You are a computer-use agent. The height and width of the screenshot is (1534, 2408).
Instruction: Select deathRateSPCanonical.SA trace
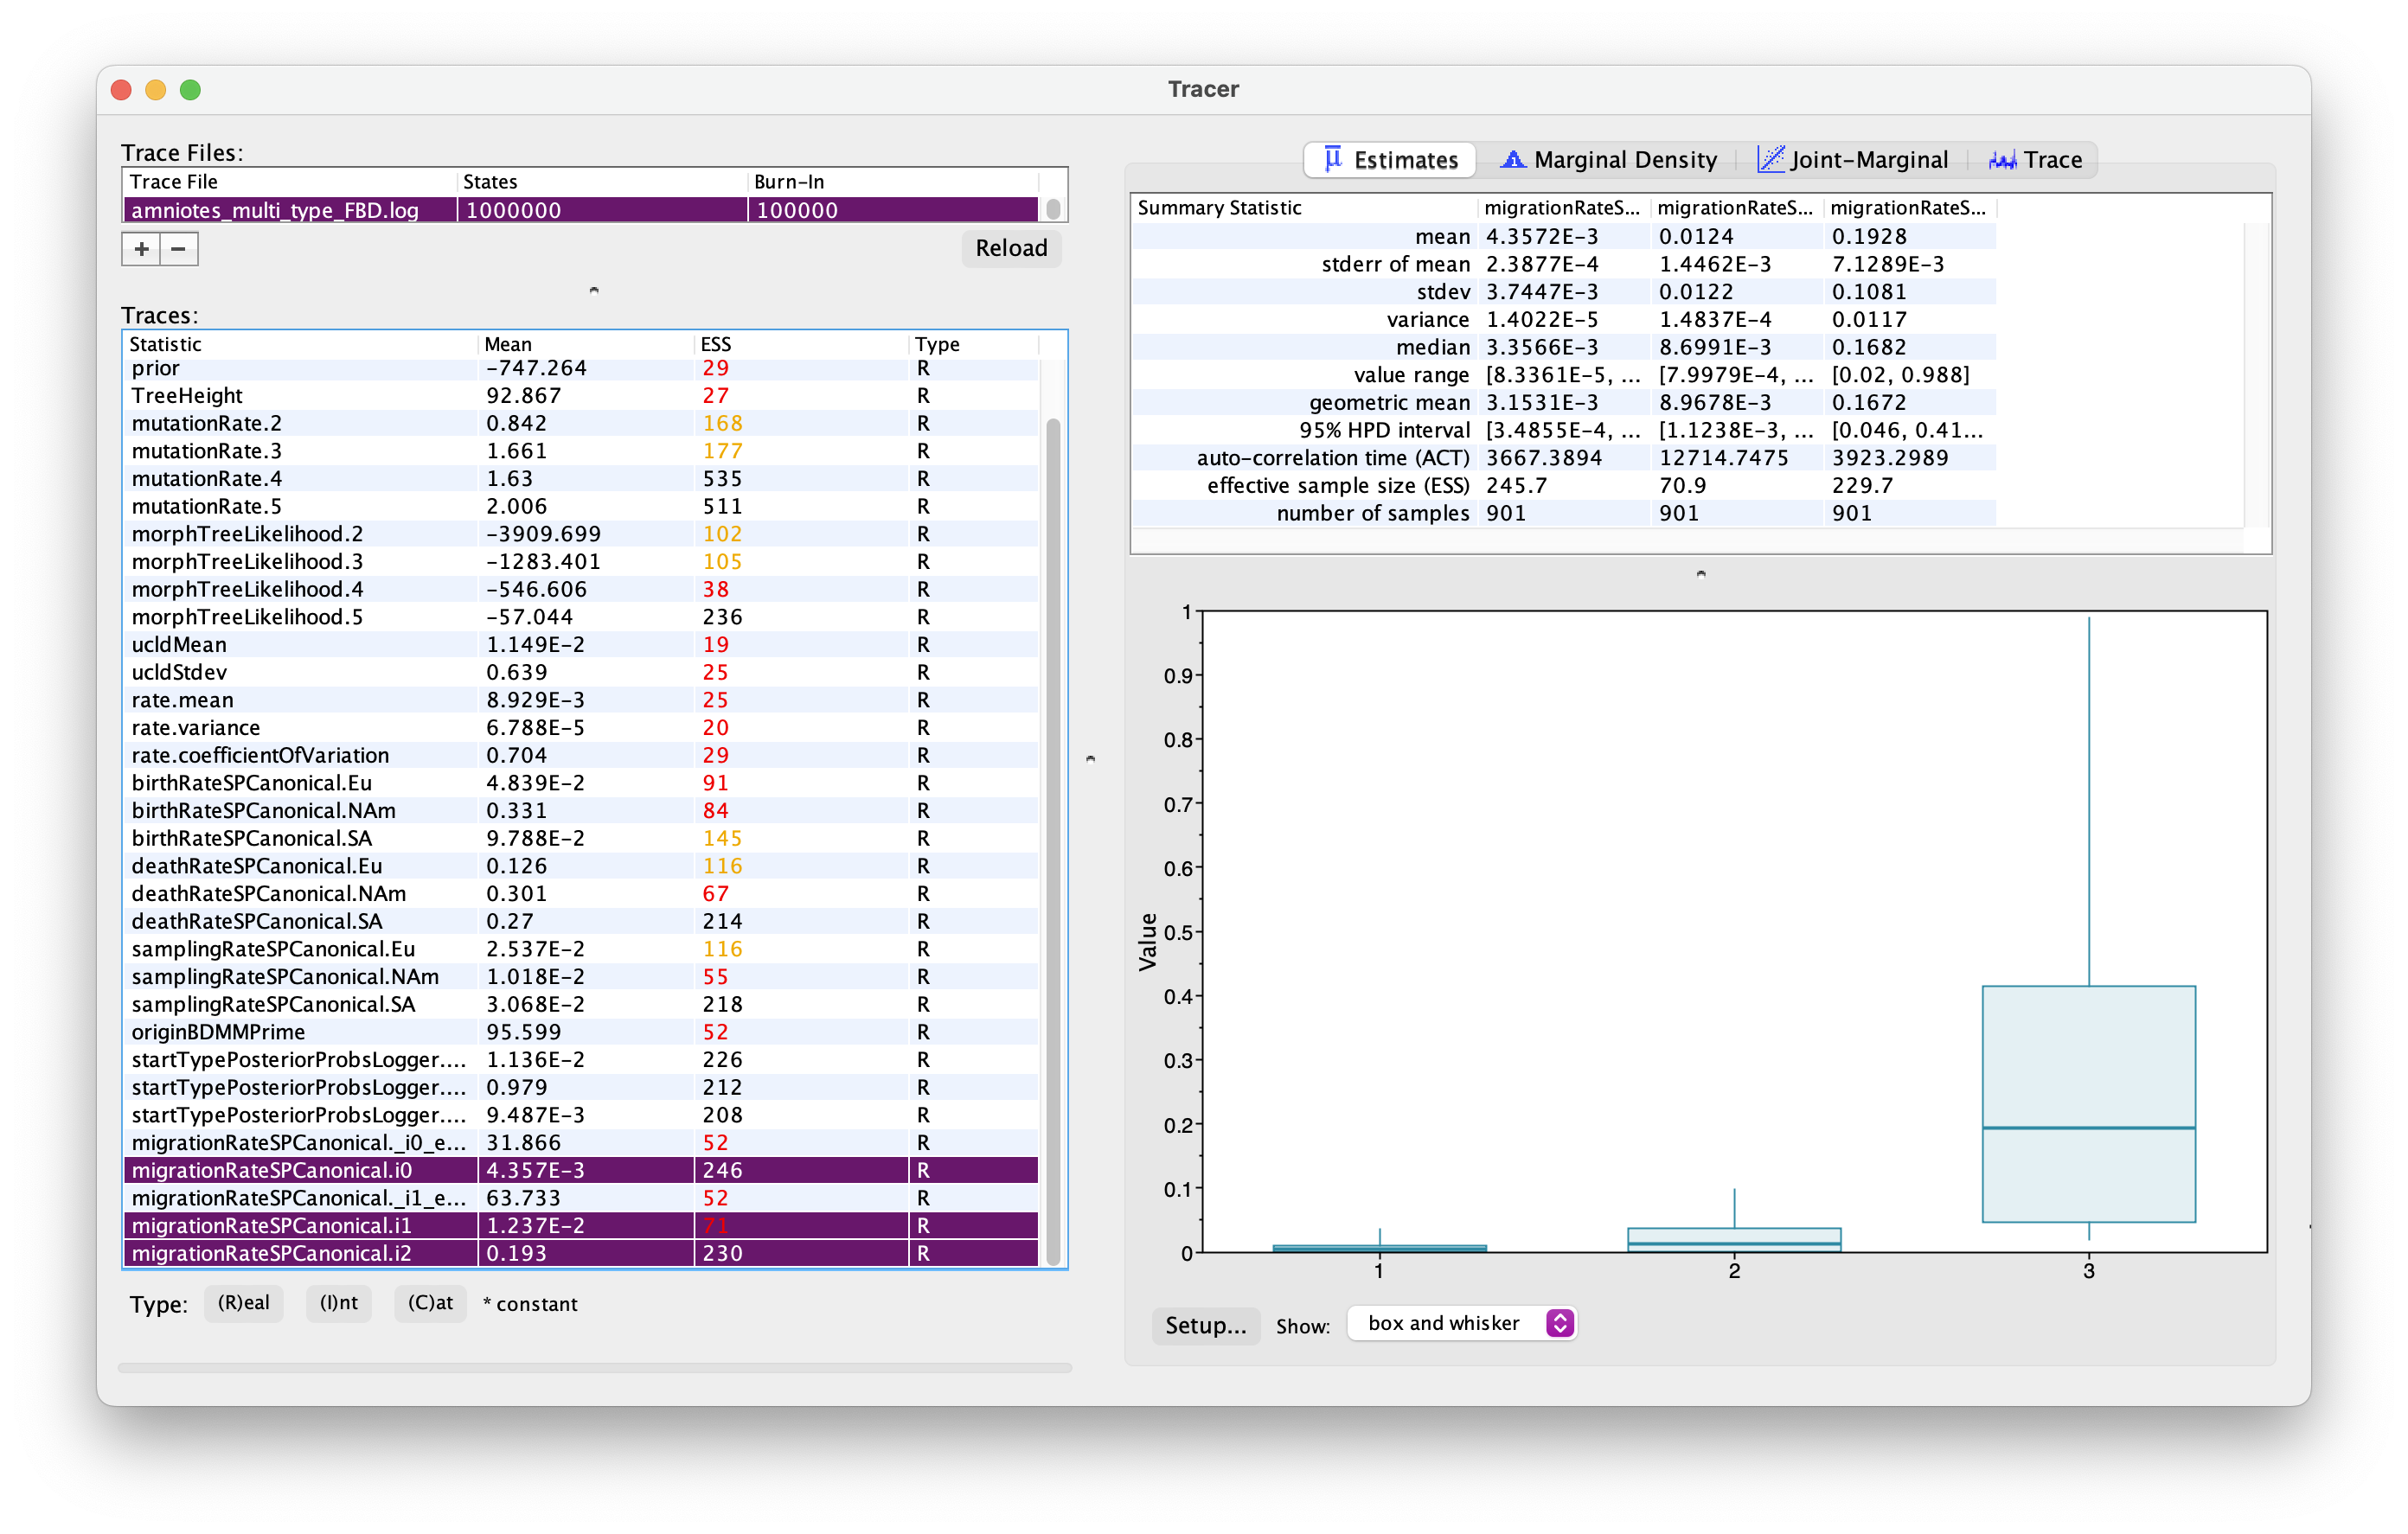coord(580,922)
